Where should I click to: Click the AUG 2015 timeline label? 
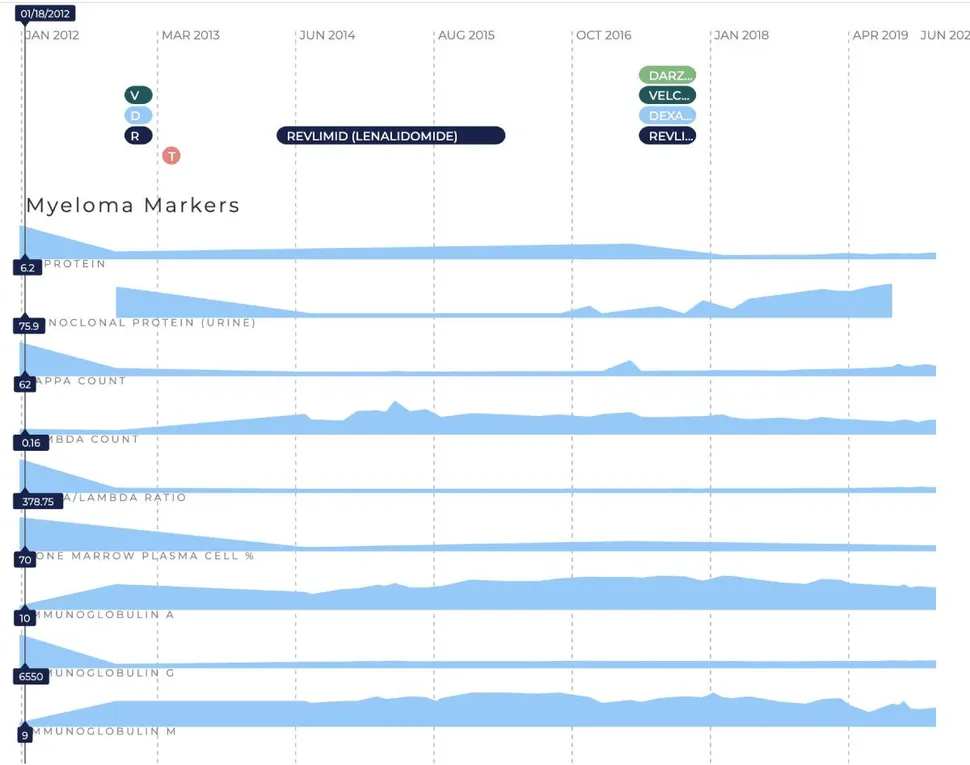click(467, 35)
